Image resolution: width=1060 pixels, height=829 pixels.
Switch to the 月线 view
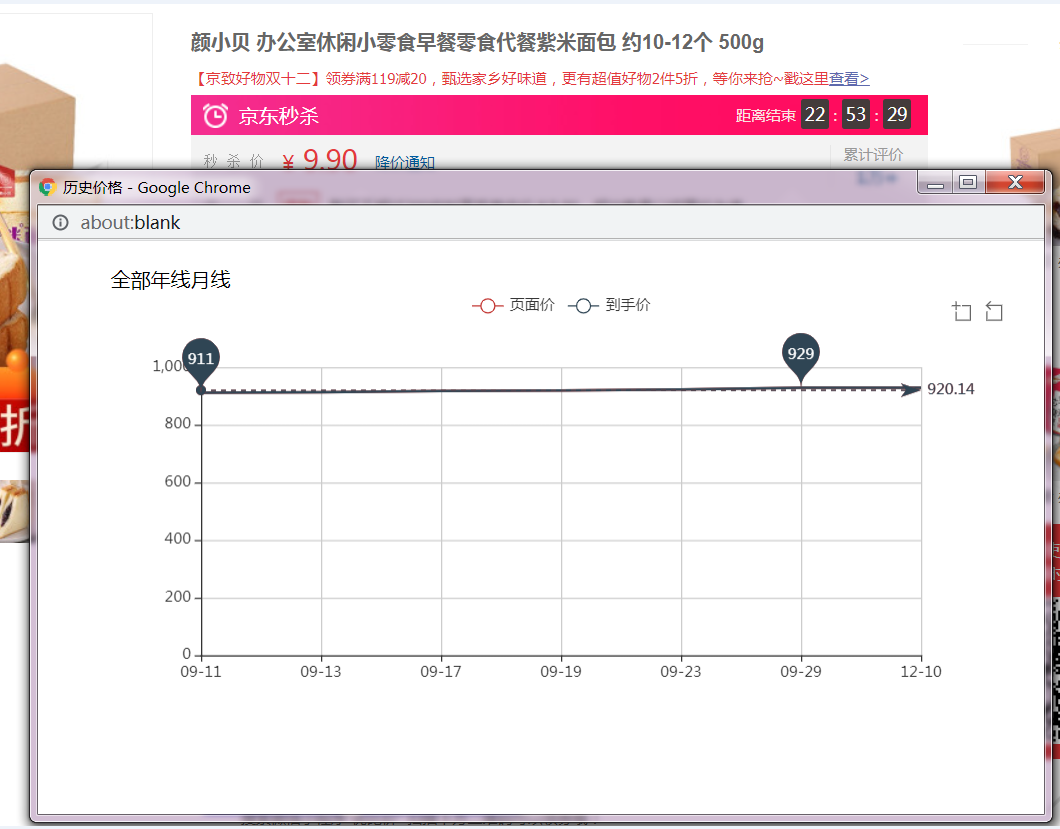click(x=210, y=280)
